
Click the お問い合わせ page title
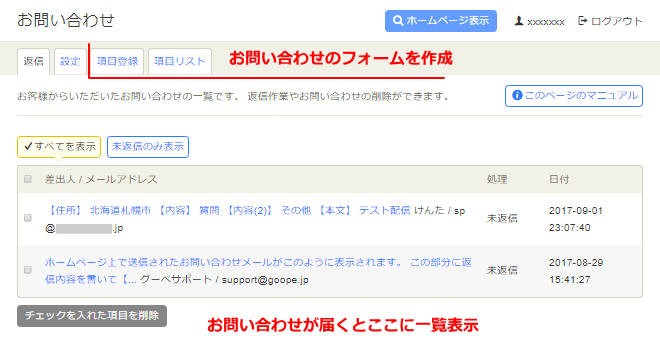pos(66,20)
